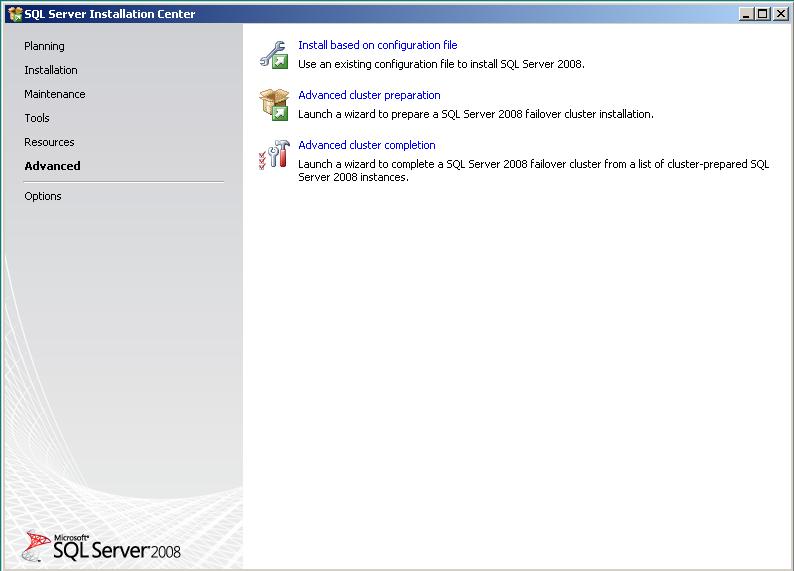Select the Advanced section
This screenshot has height=571, width=794.
click(52, 166)
